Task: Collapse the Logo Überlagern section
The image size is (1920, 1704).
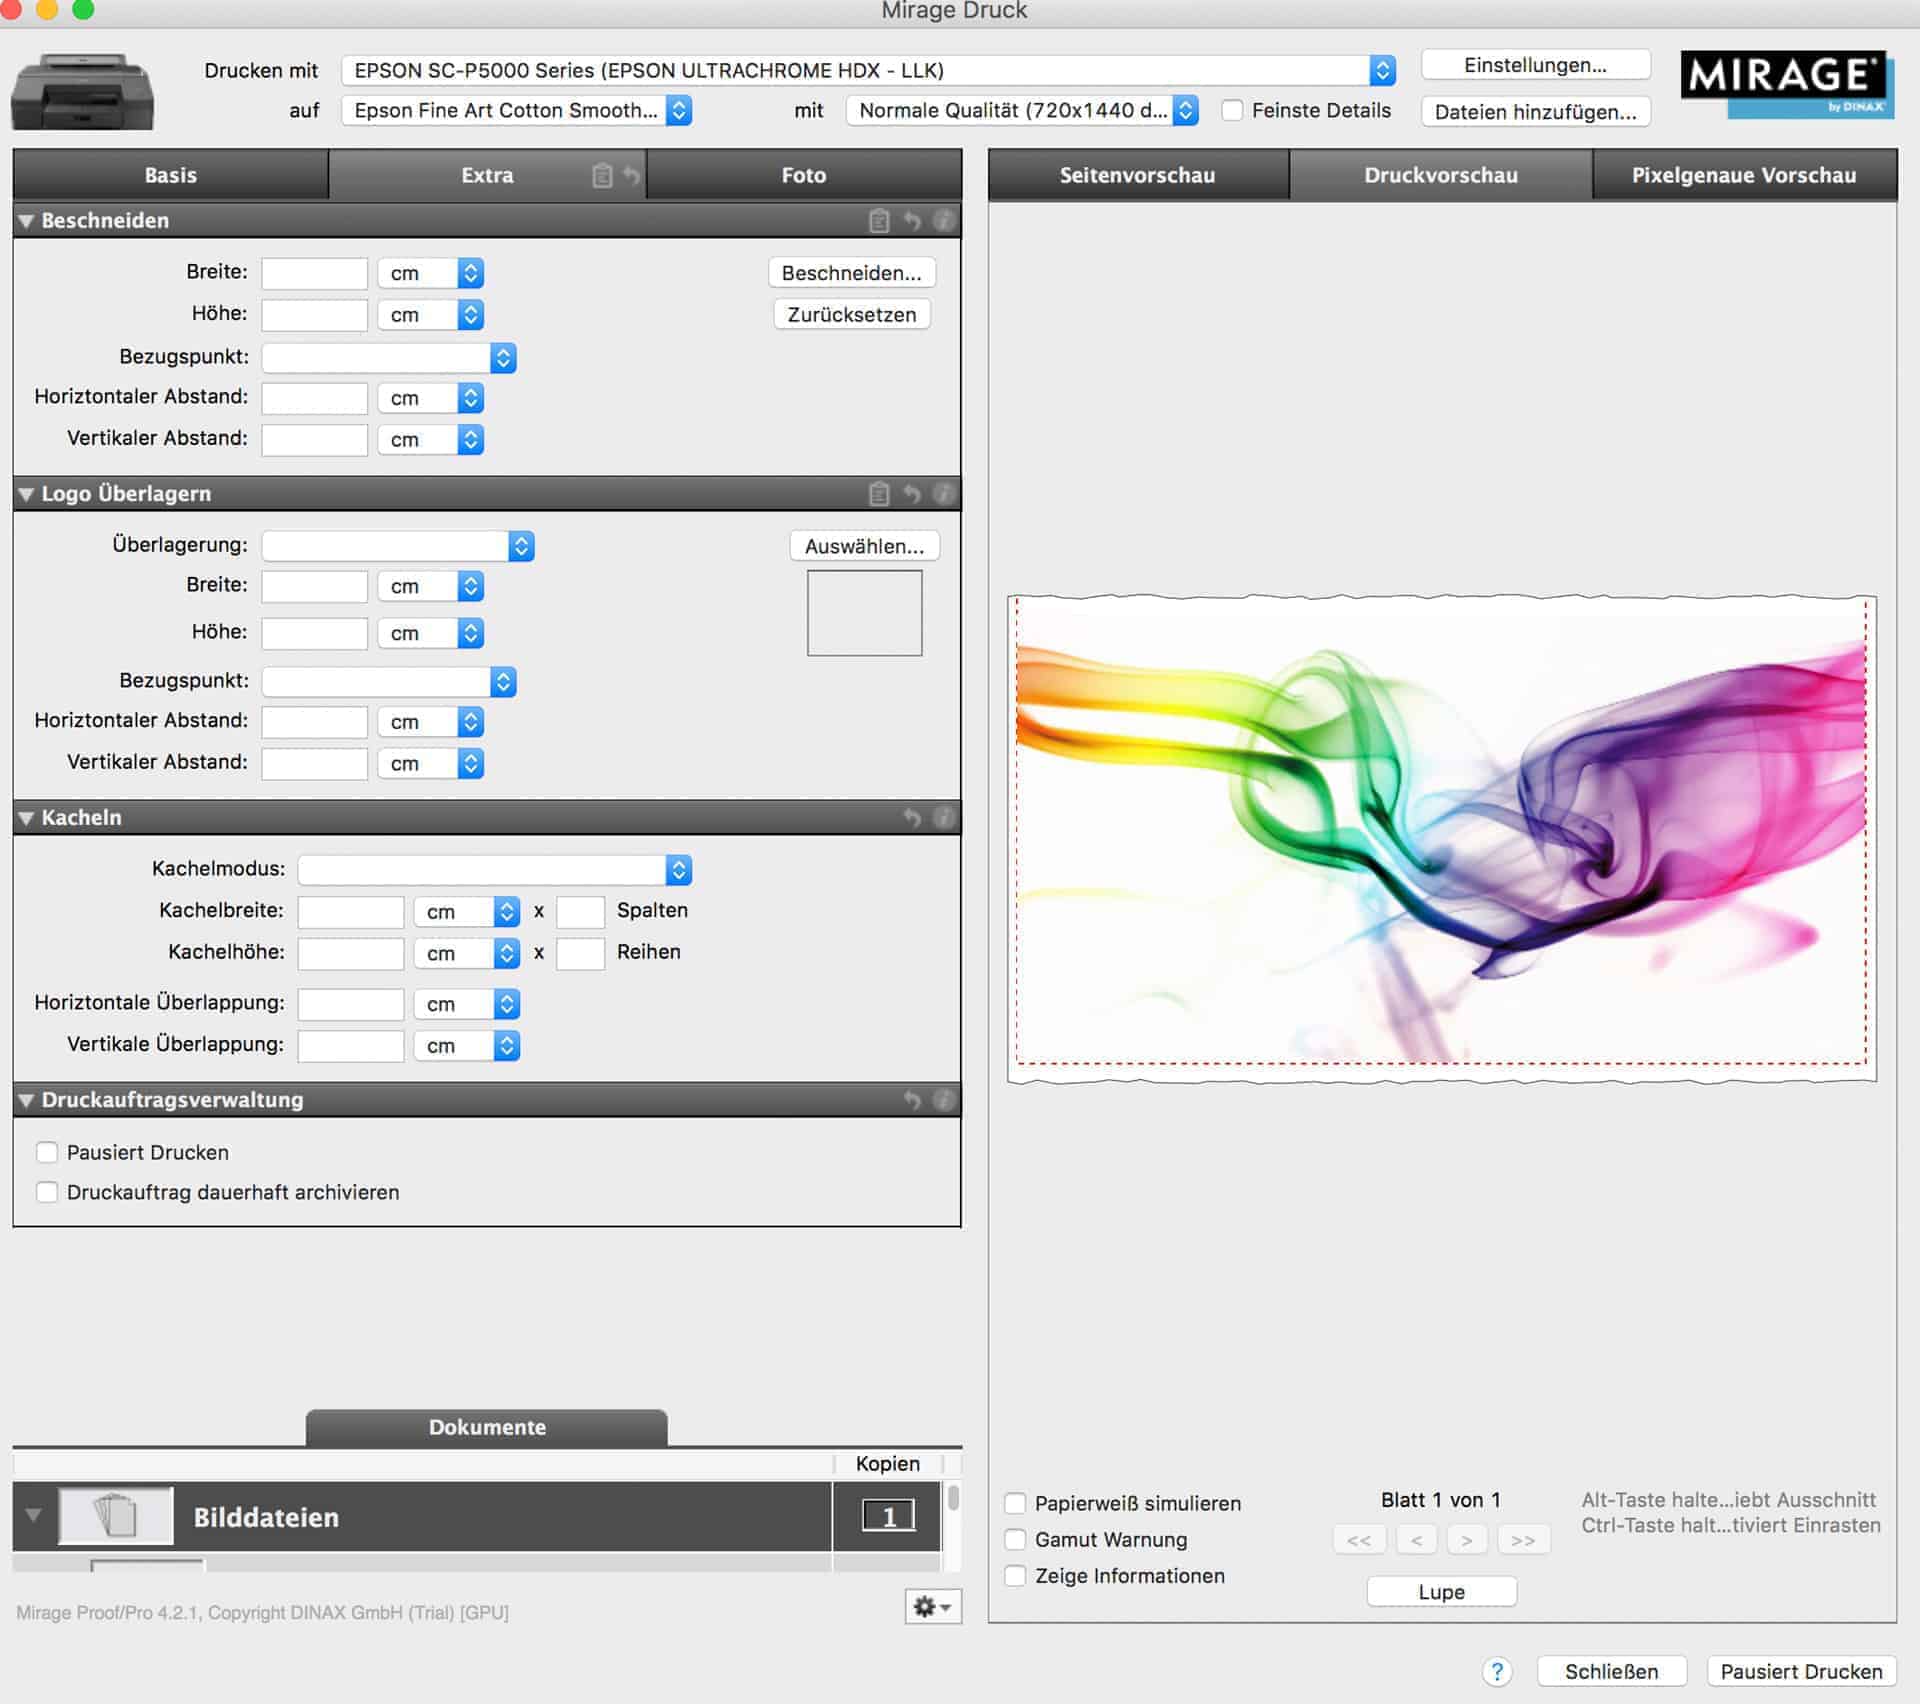Action: click(27, 494)
